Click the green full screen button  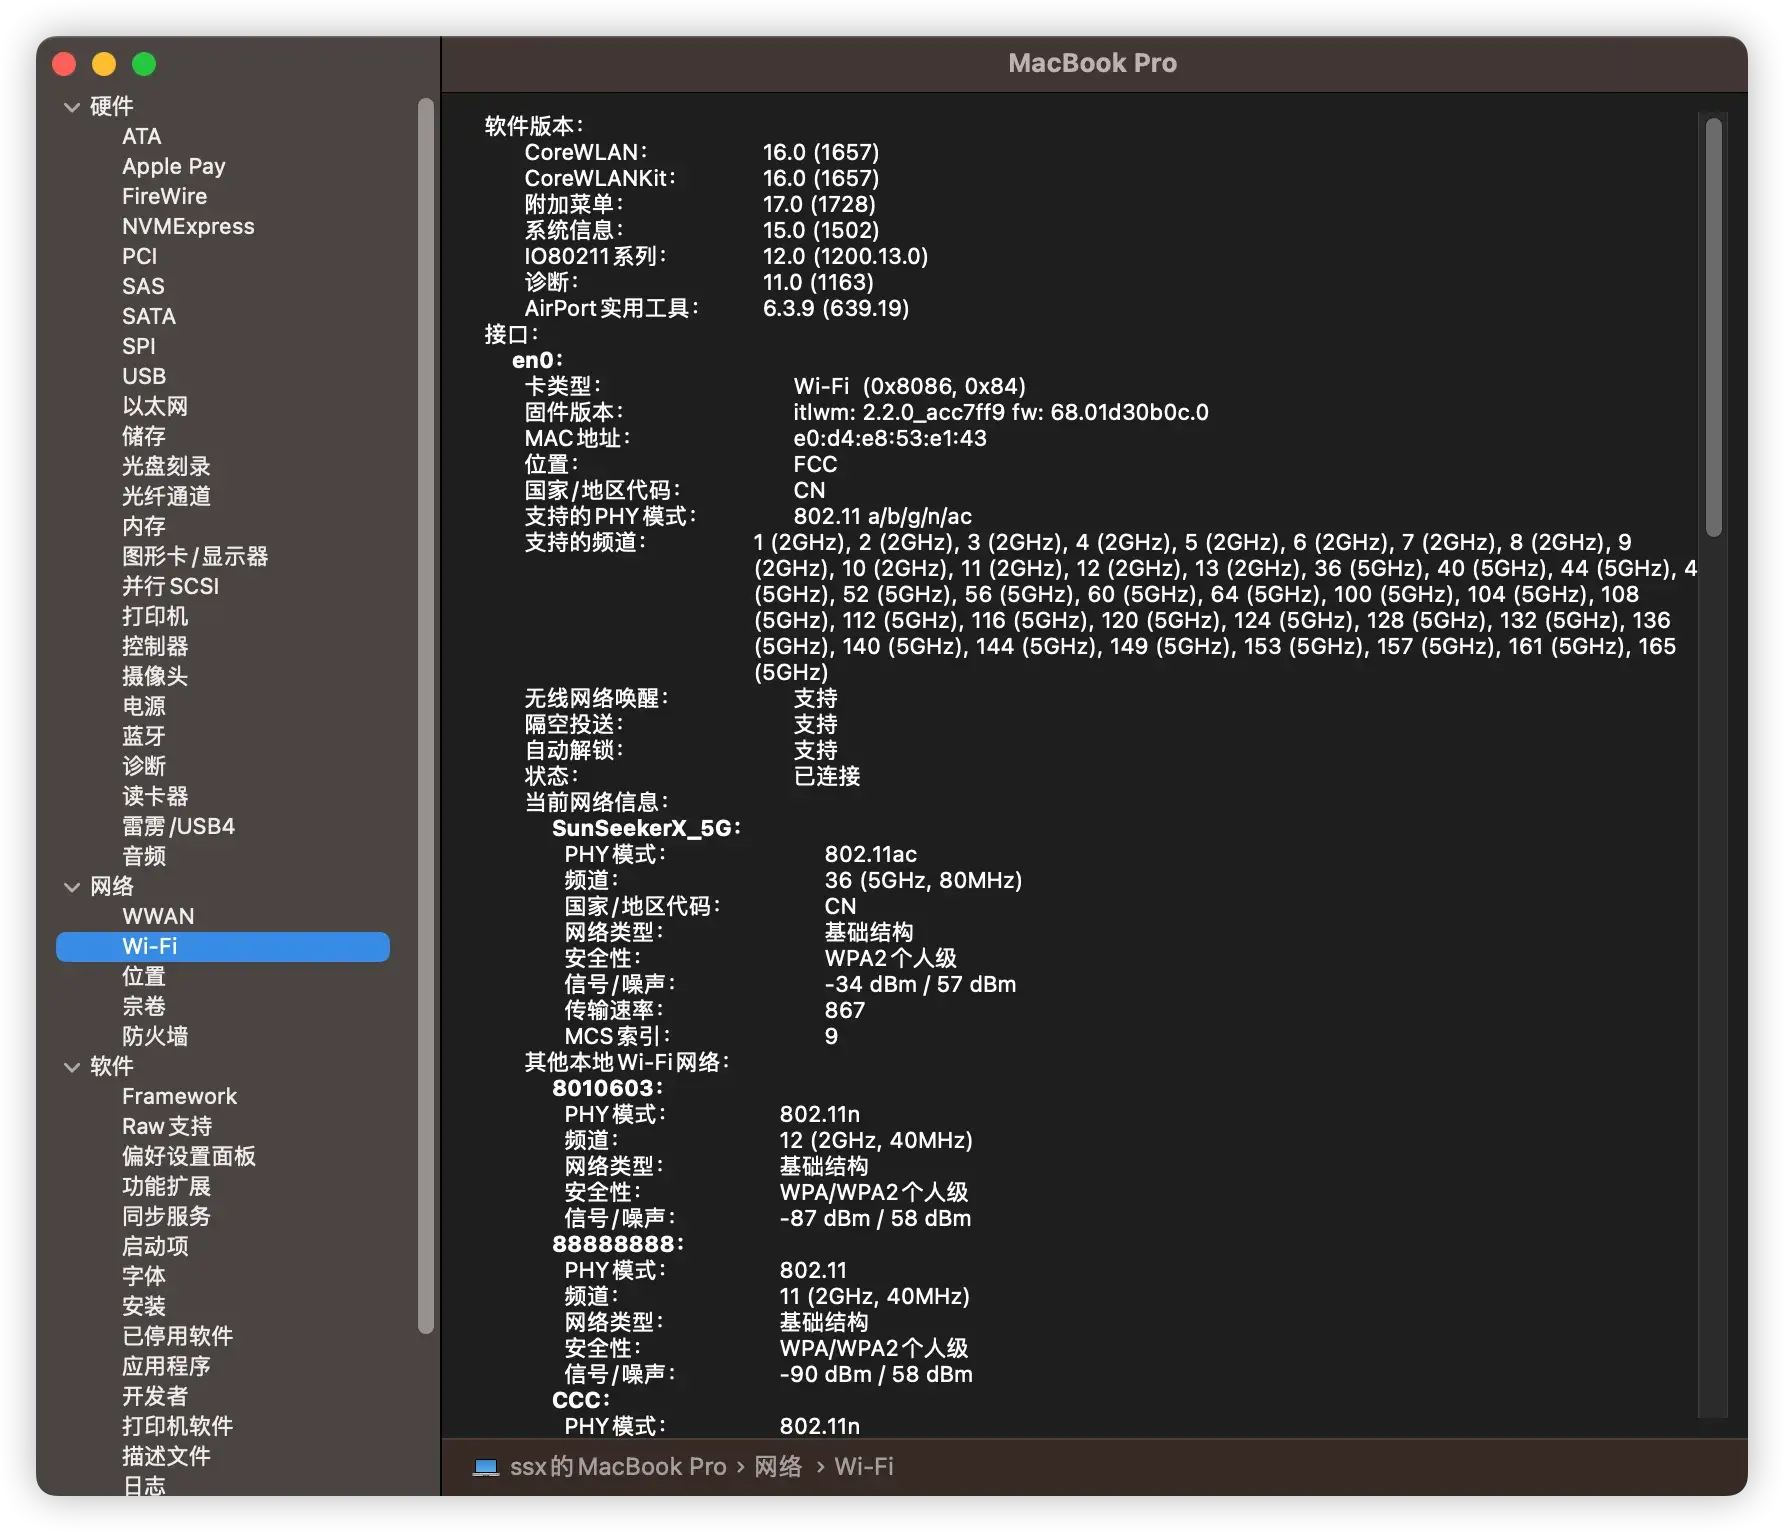tap(144, 64)
